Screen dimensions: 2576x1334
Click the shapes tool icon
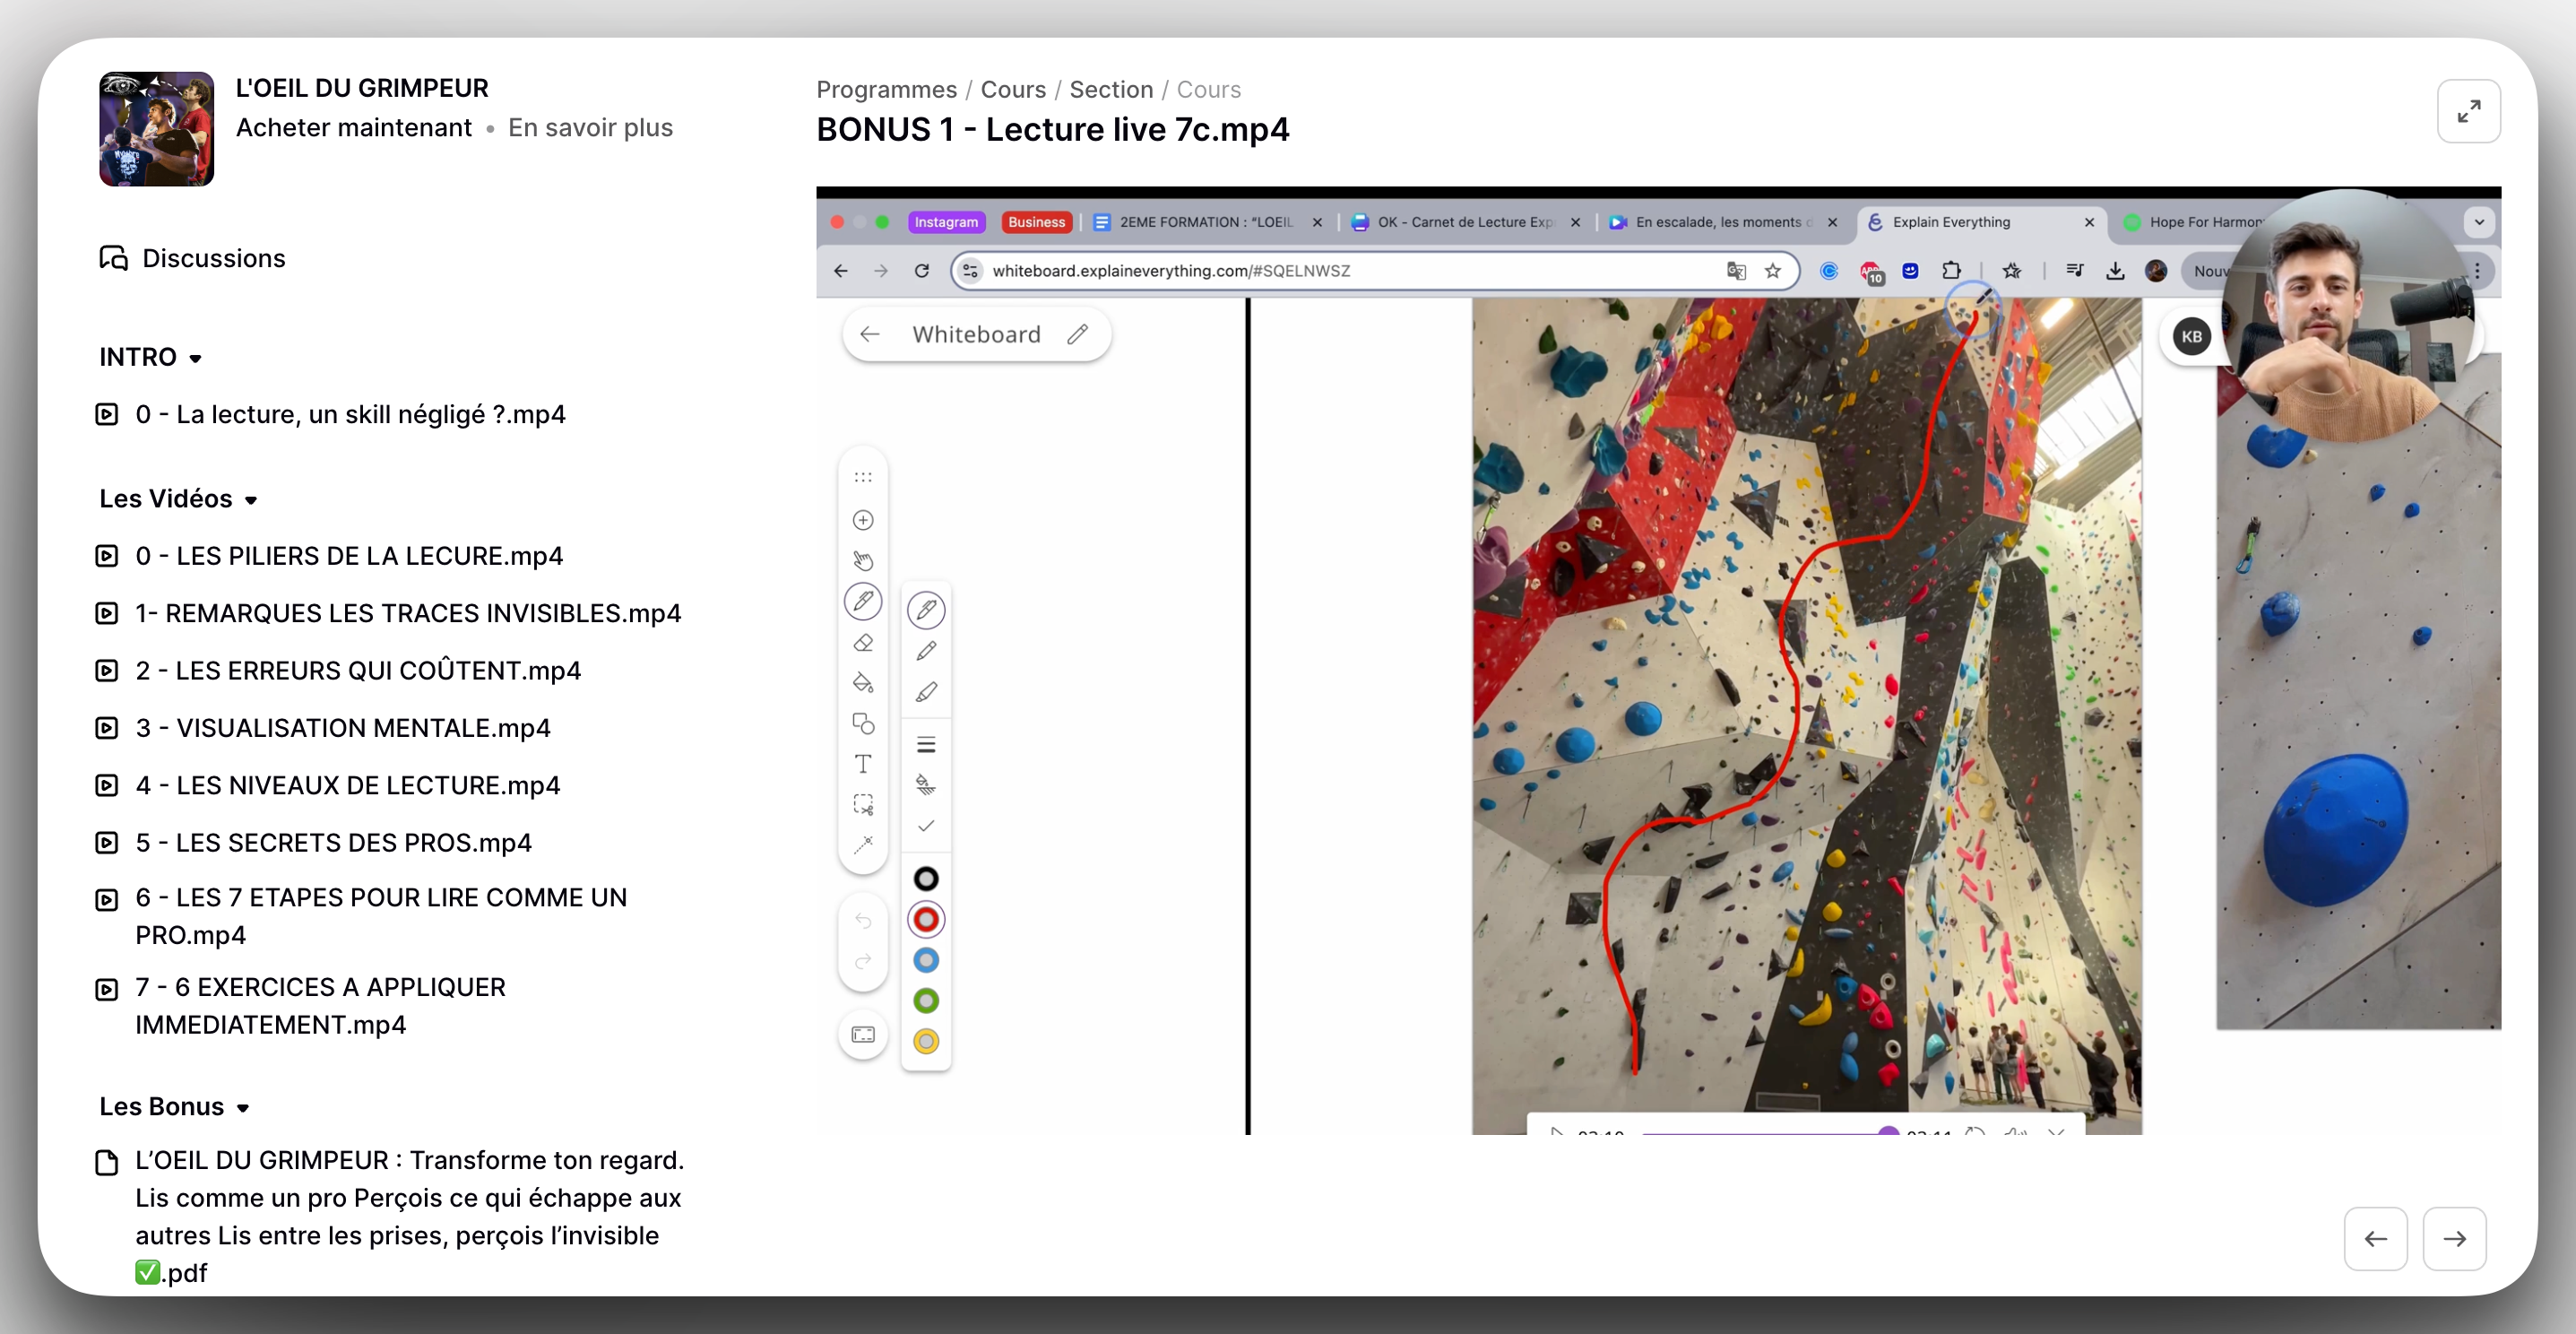coord(863,724)
